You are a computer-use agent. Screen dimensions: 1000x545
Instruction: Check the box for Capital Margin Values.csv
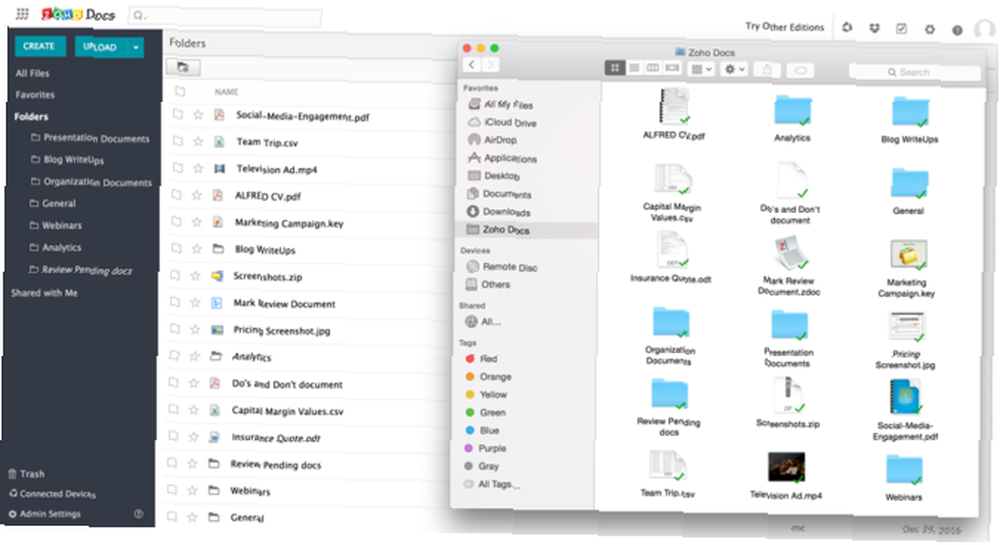173,409
